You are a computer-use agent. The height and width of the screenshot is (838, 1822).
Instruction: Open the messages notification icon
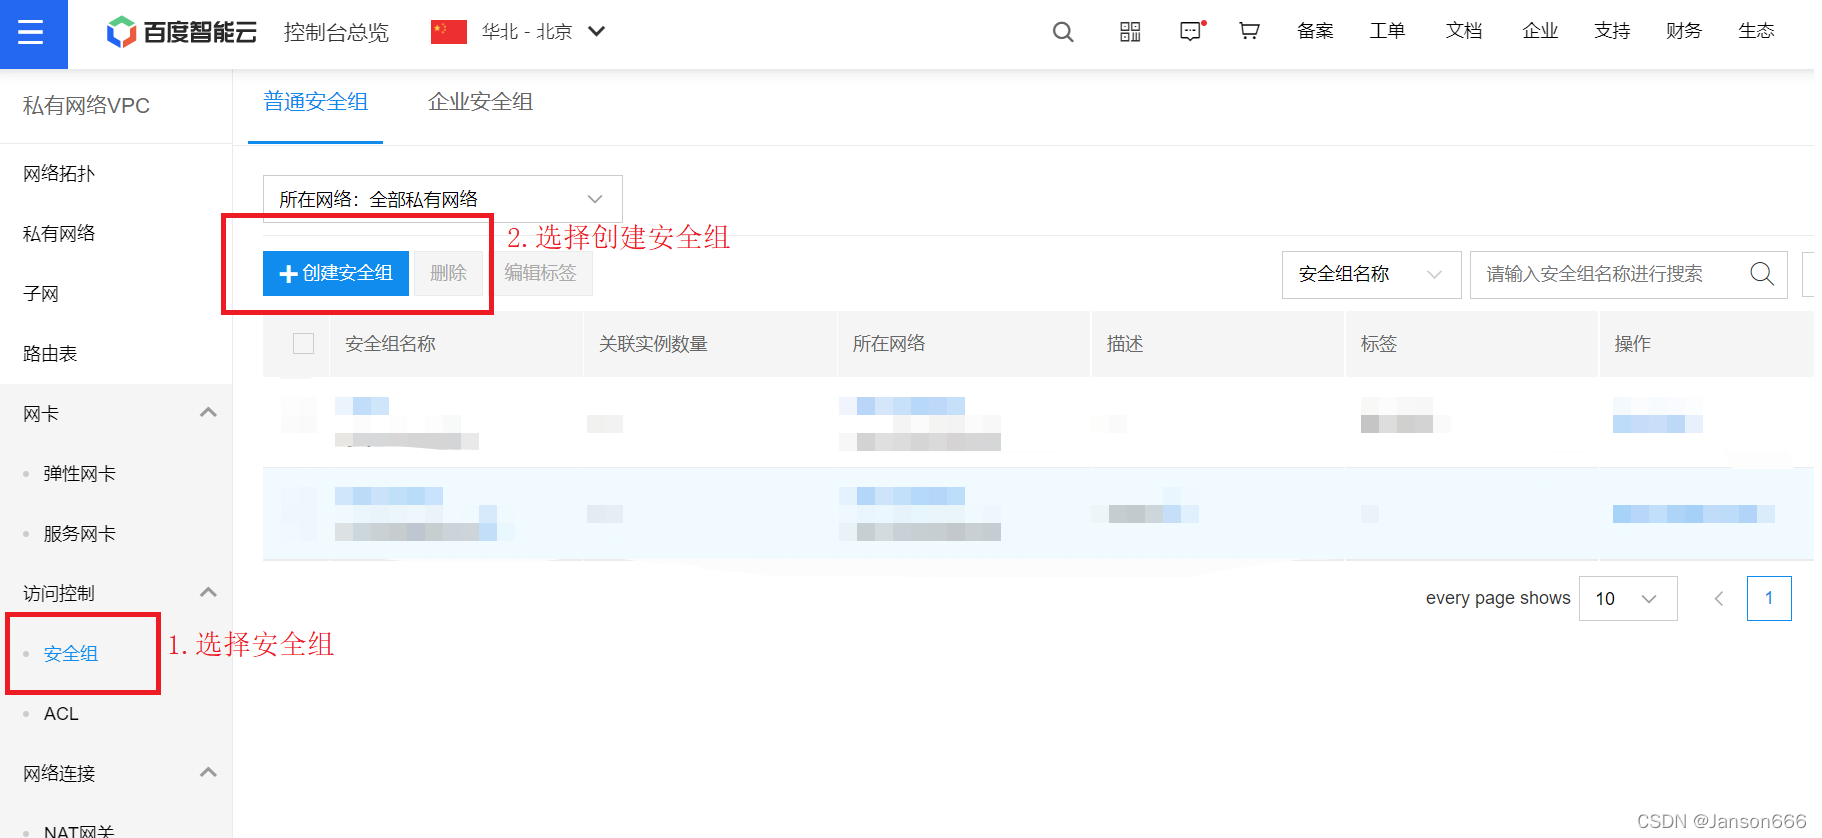(x=1191, y=32)
